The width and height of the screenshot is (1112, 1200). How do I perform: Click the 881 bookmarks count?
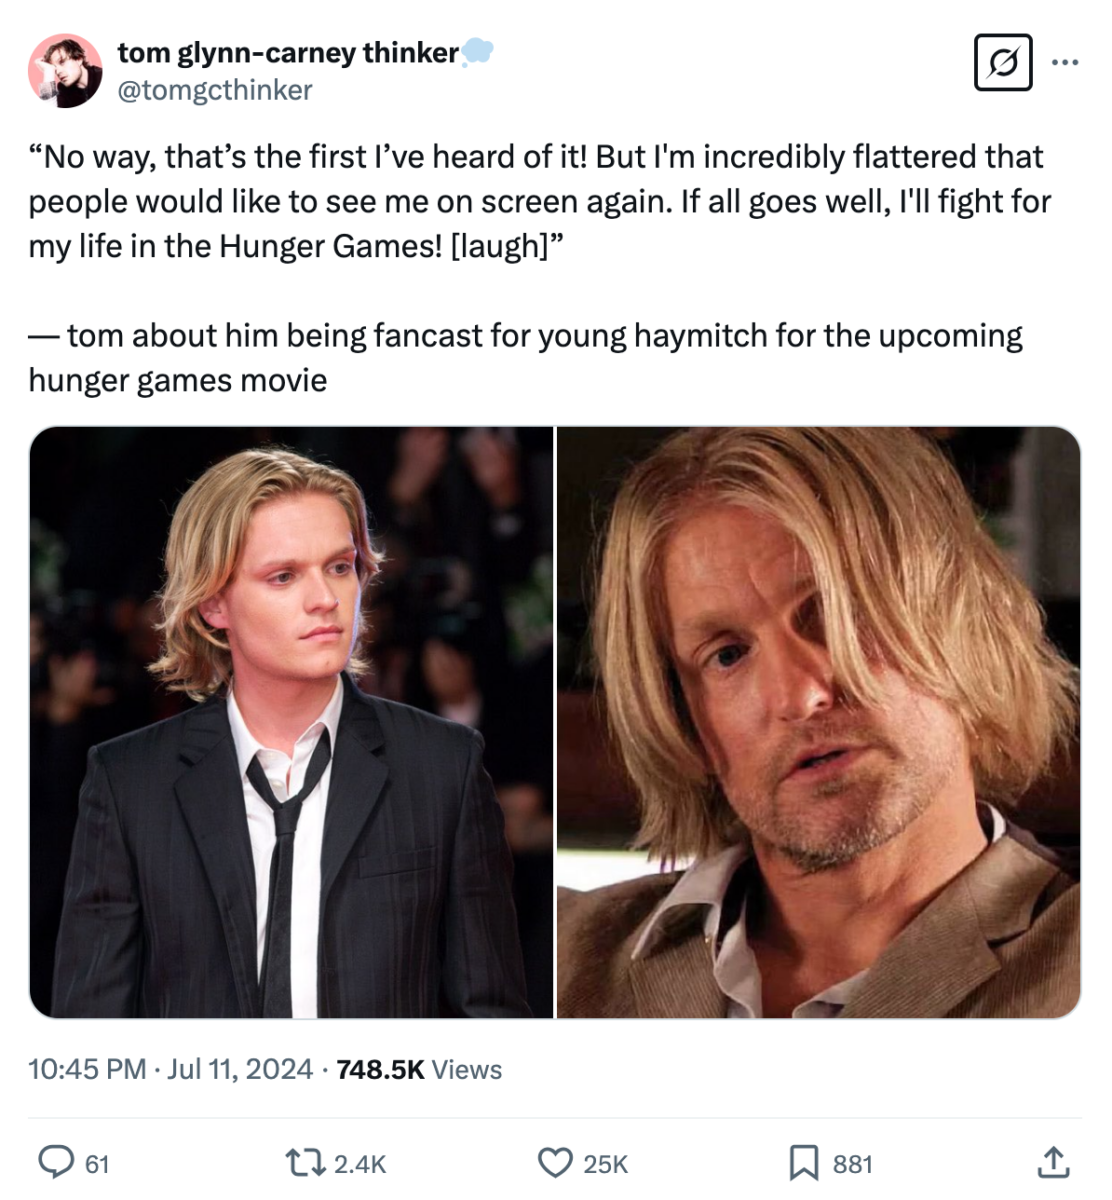coord(852,1164)
